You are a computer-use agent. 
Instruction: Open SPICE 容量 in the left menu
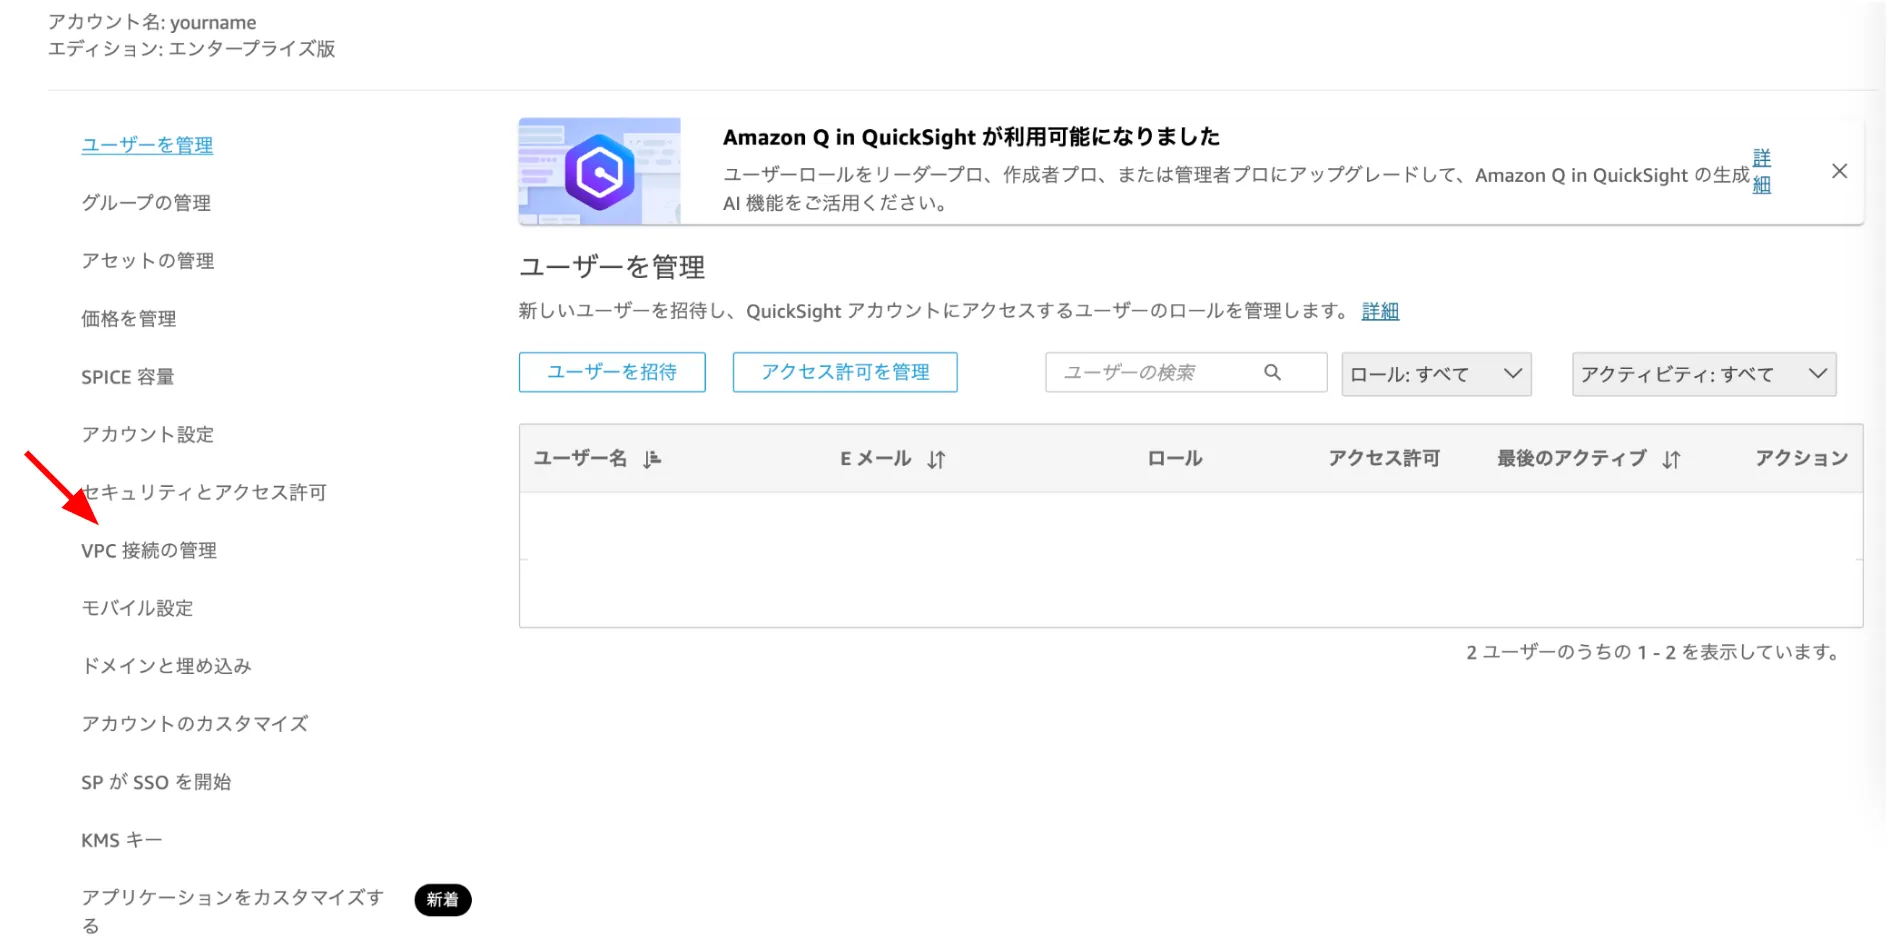pos(128,377)
